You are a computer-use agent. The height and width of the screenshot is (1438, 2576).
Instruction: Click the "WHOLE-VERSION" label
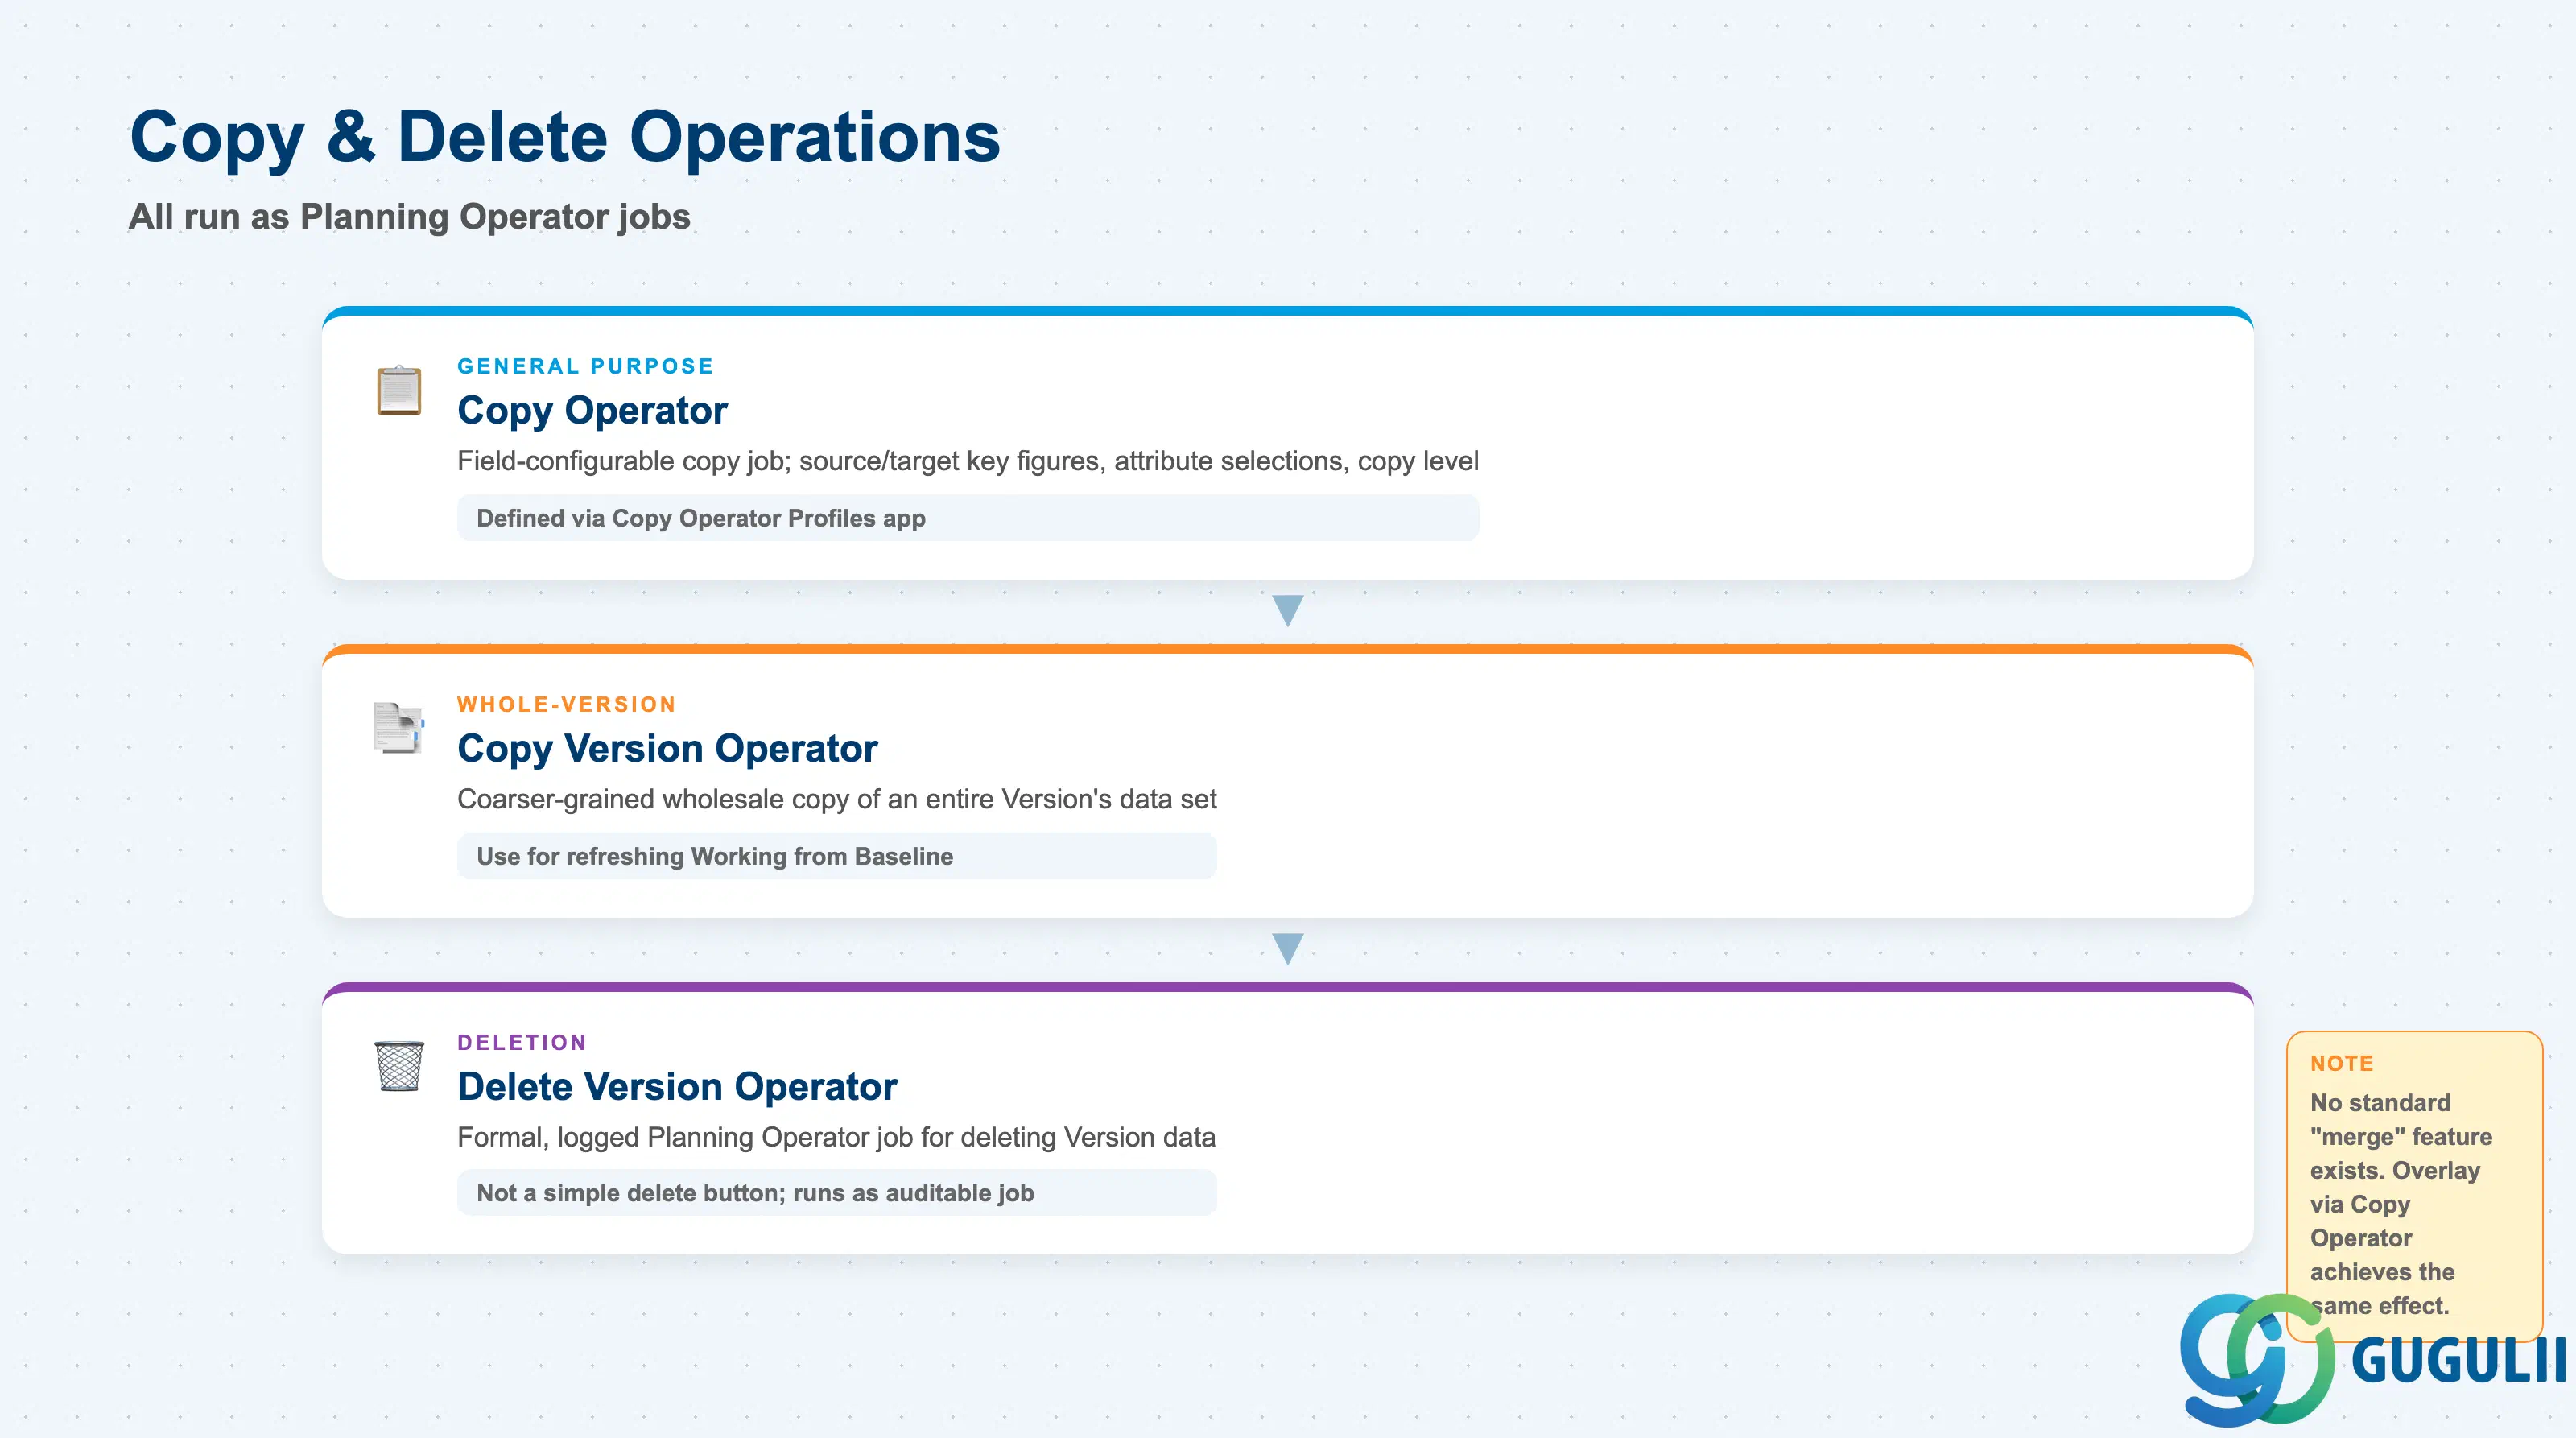(567, 704)
